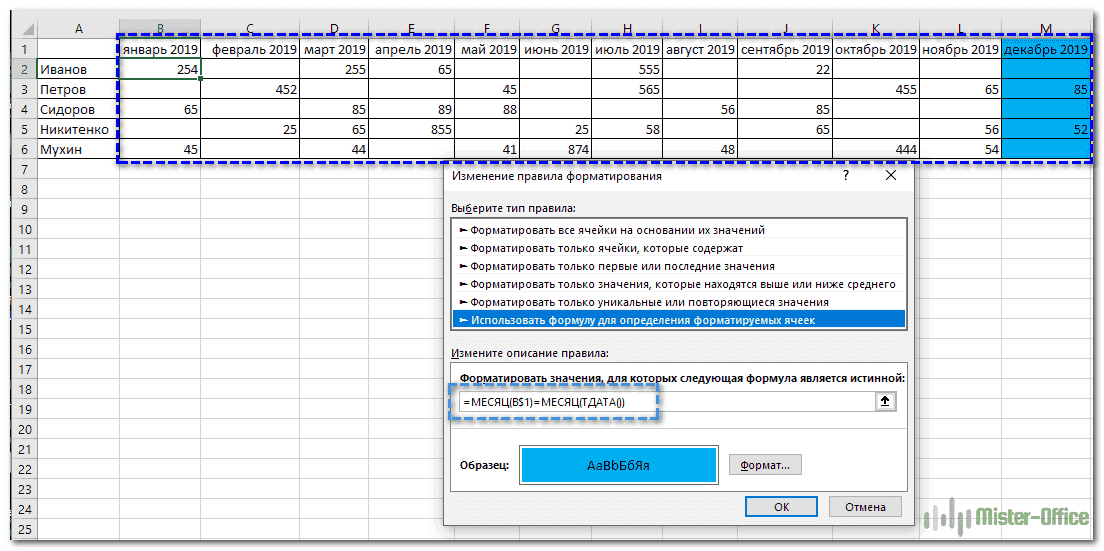1104x551 pixels.
Task: Click the blue sample format preview
Action: click(618, 465)
